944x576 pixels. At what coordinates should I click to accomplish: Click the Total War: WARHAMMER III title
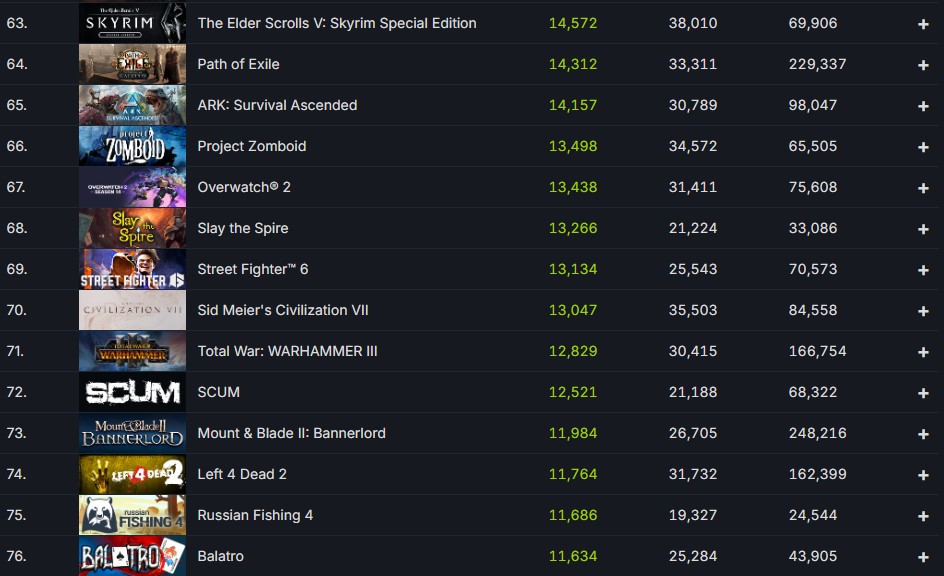(287, 351)
